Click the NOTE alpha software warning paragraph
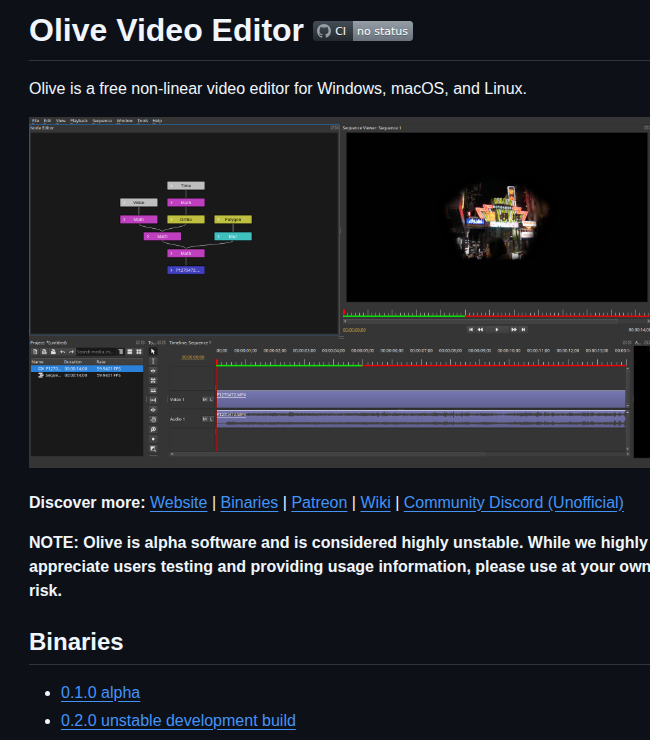 coord(339,566)
